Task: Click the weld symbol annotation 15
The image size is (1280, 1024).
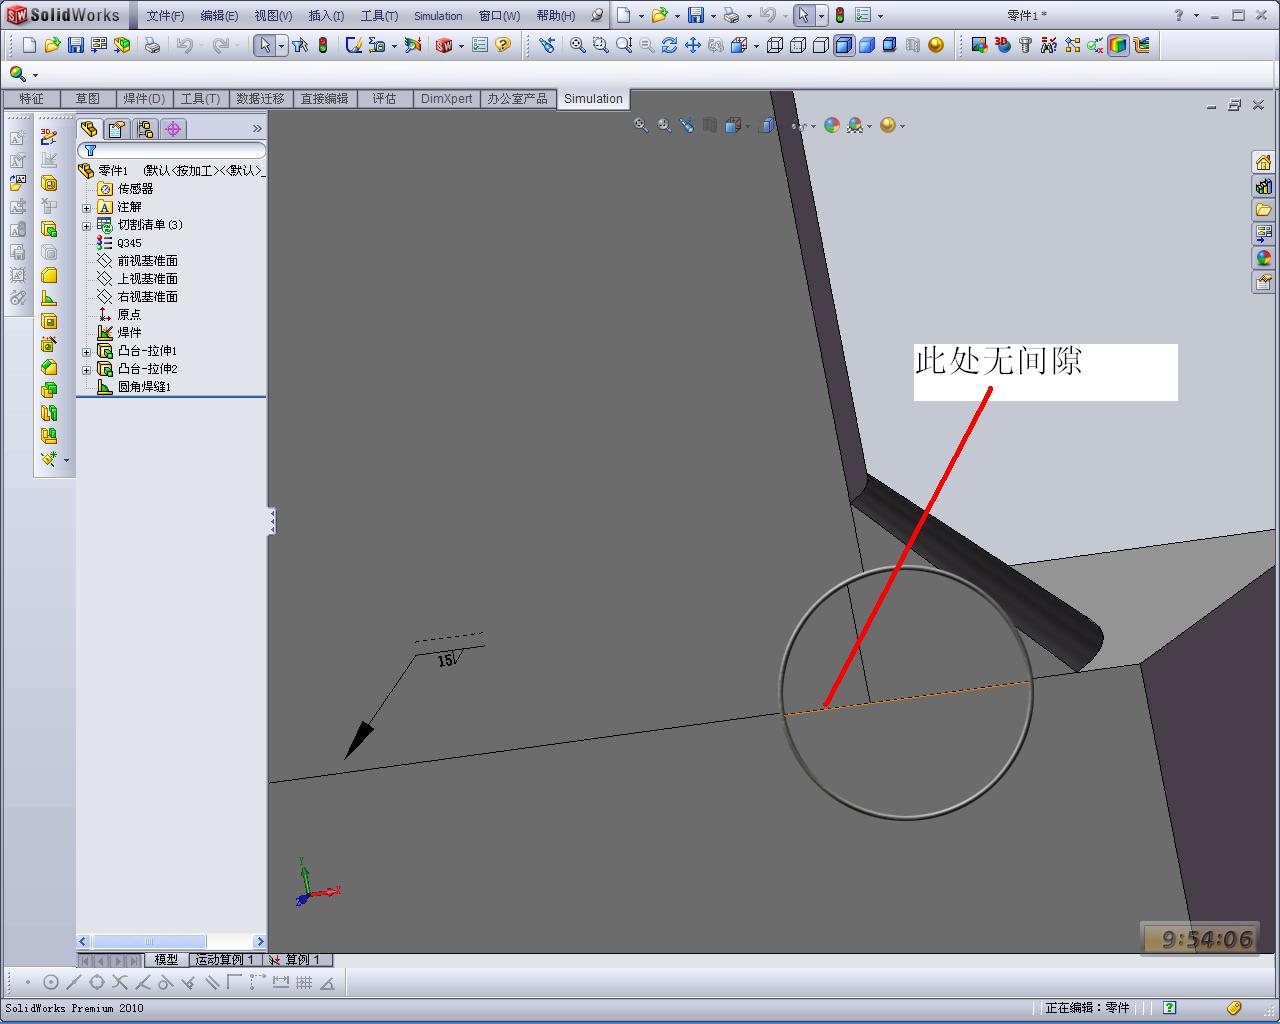Action: coord(446,660)
